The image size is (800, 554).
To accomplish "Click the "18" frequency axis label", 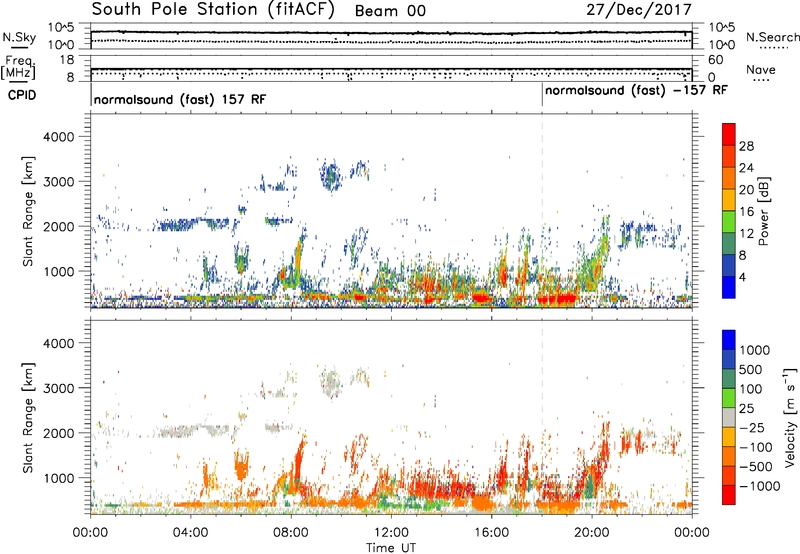I will (67, 60).
